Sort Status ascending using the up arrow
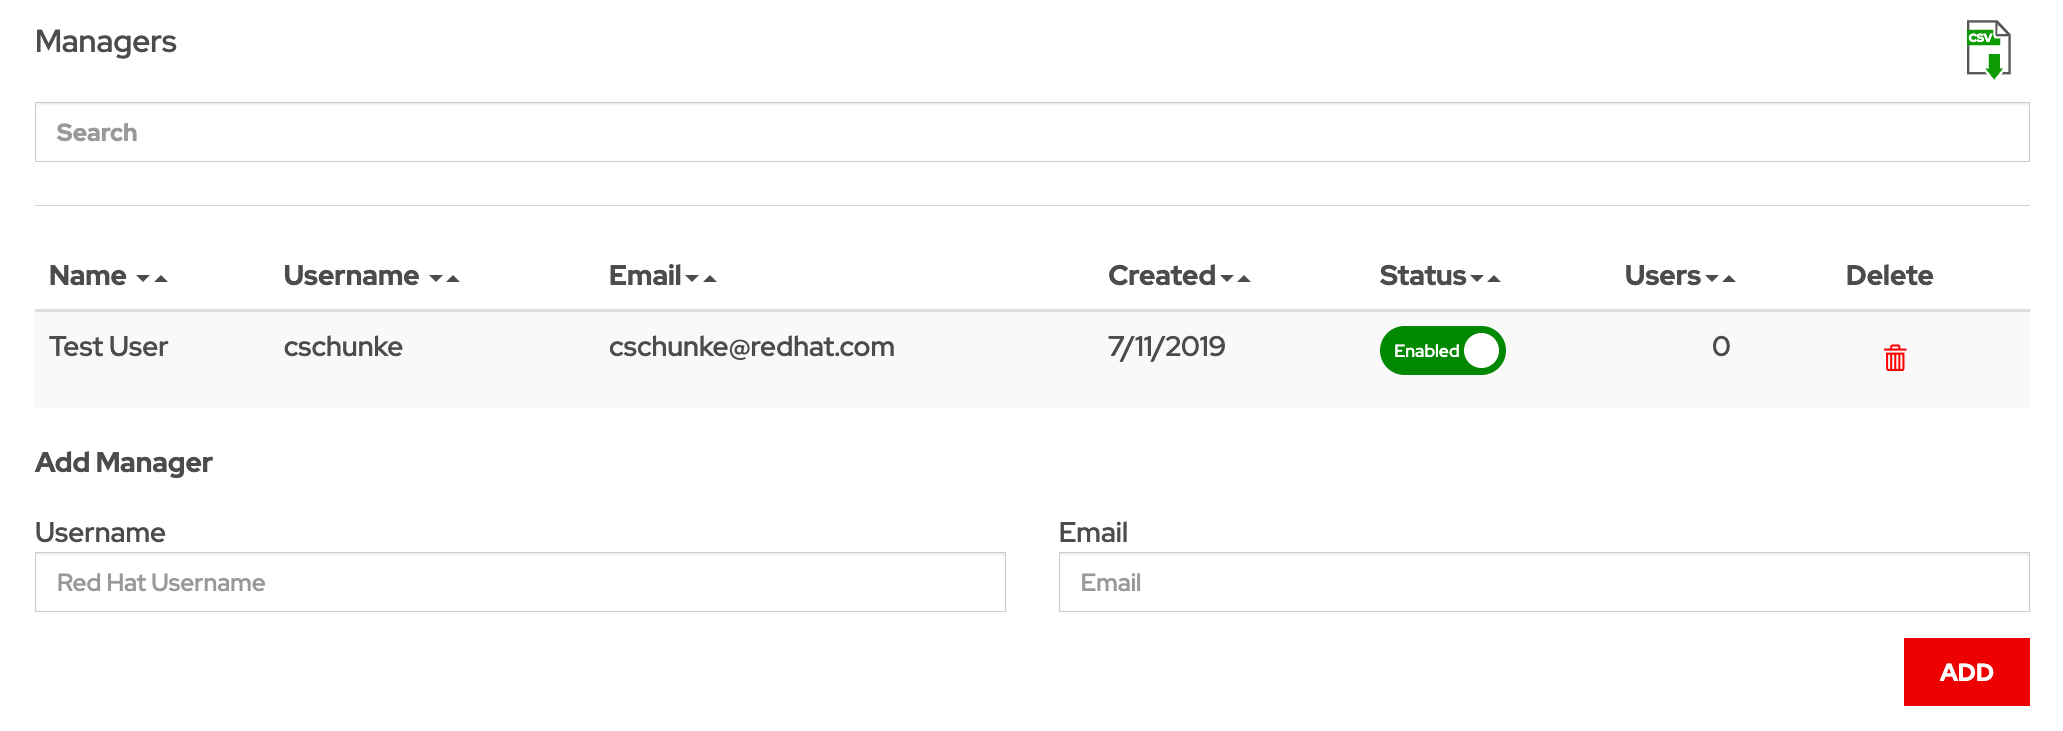 coord(1494,279)
